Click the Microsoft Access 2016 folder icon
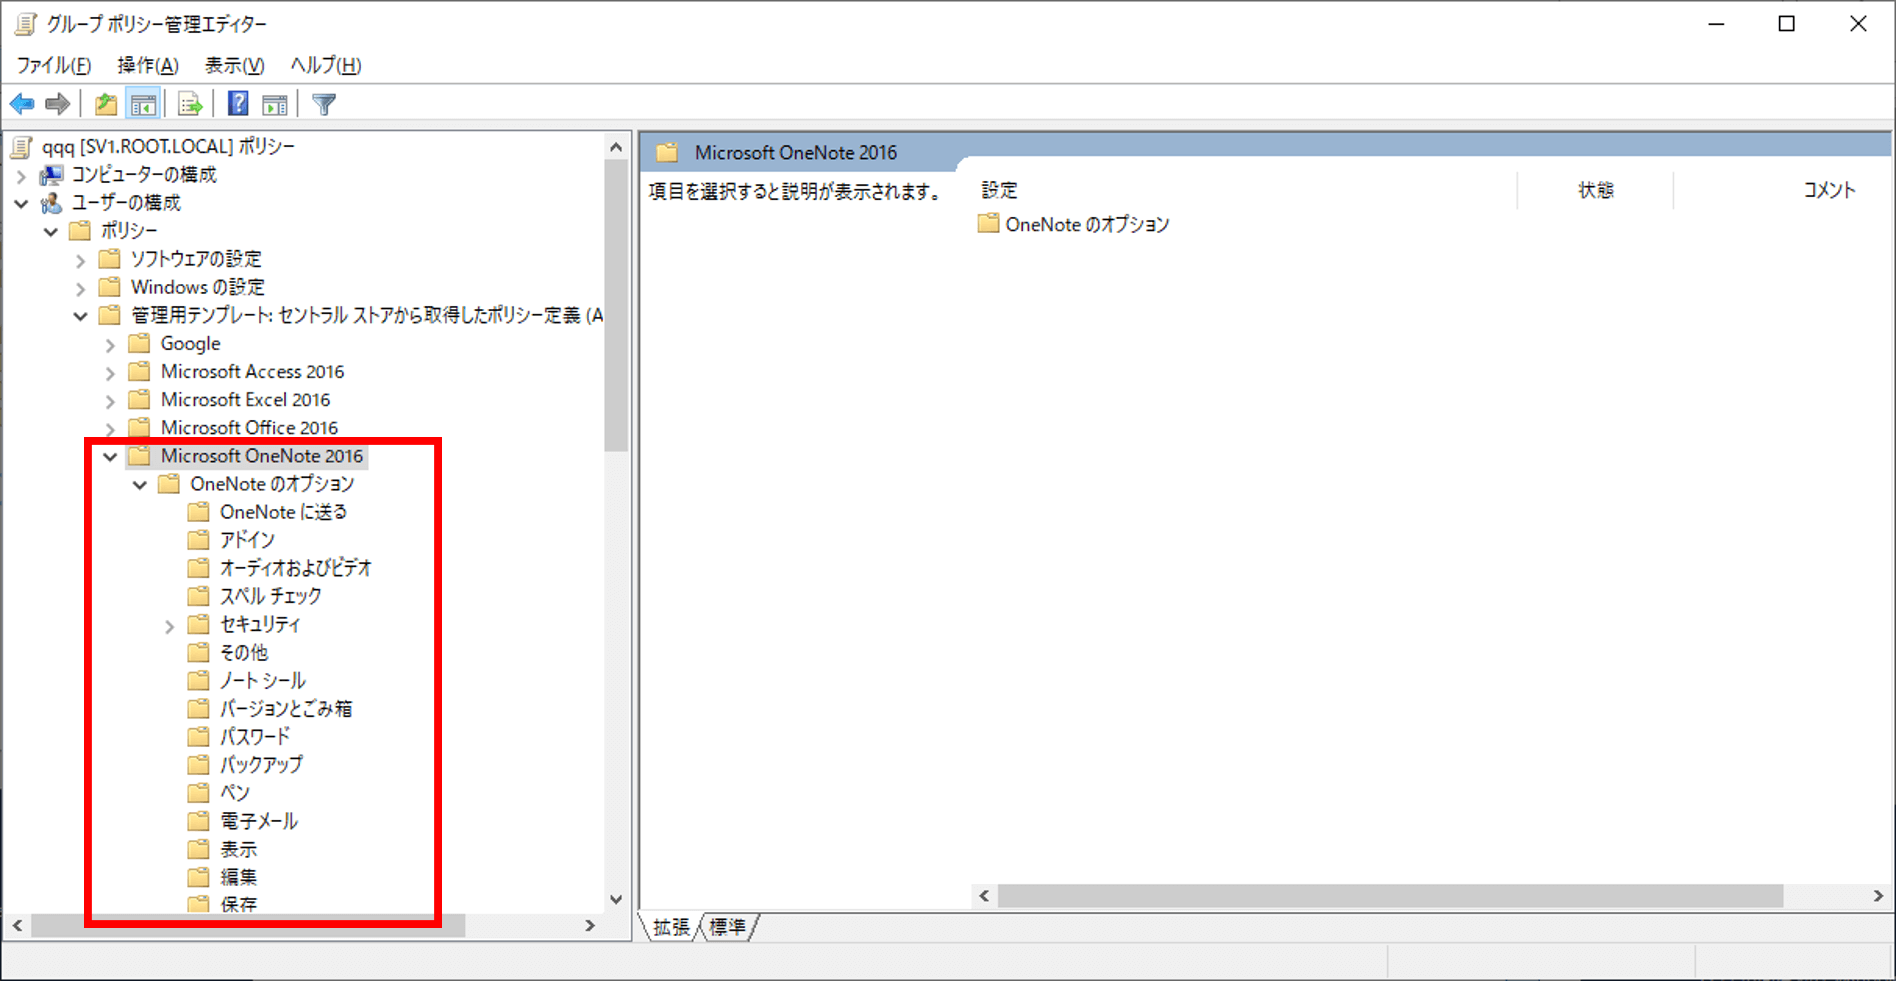 [x=140, y=371]
